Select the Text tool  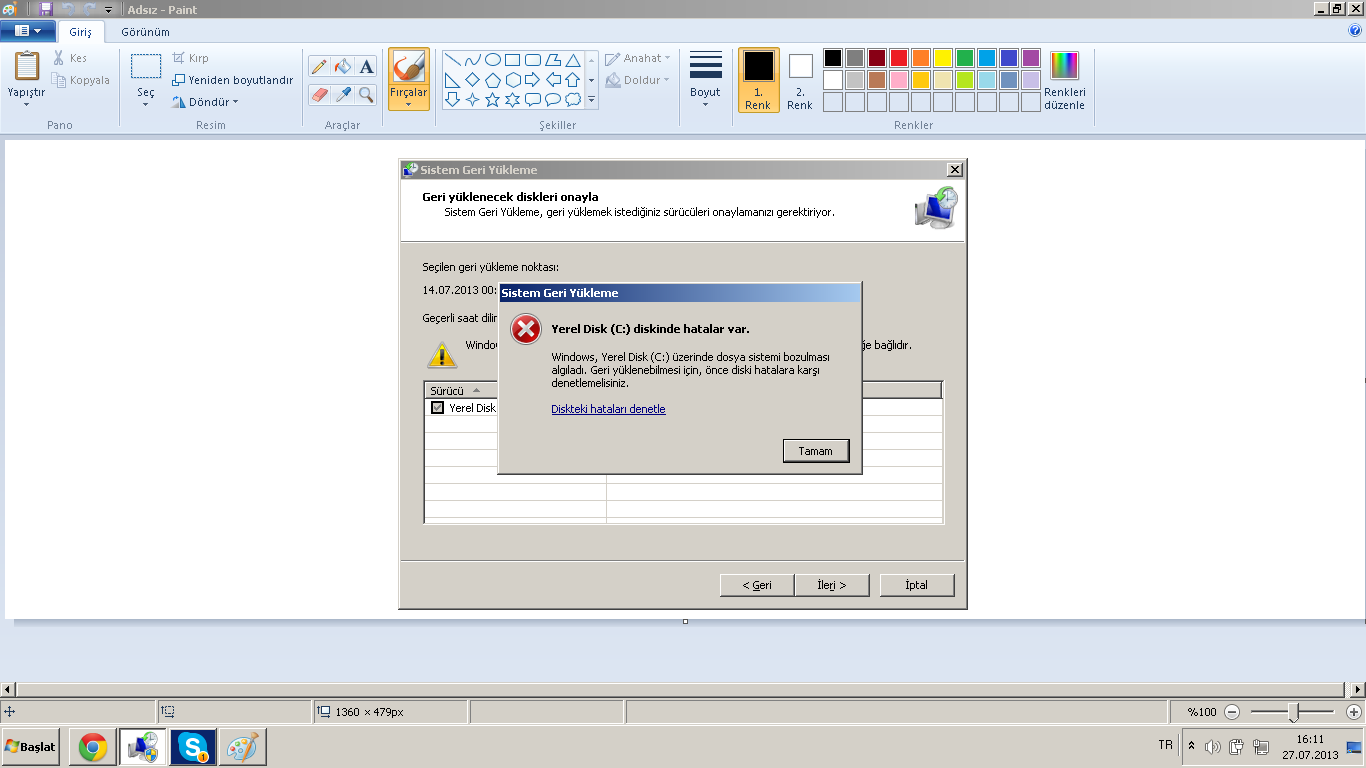tap(367, 67)
